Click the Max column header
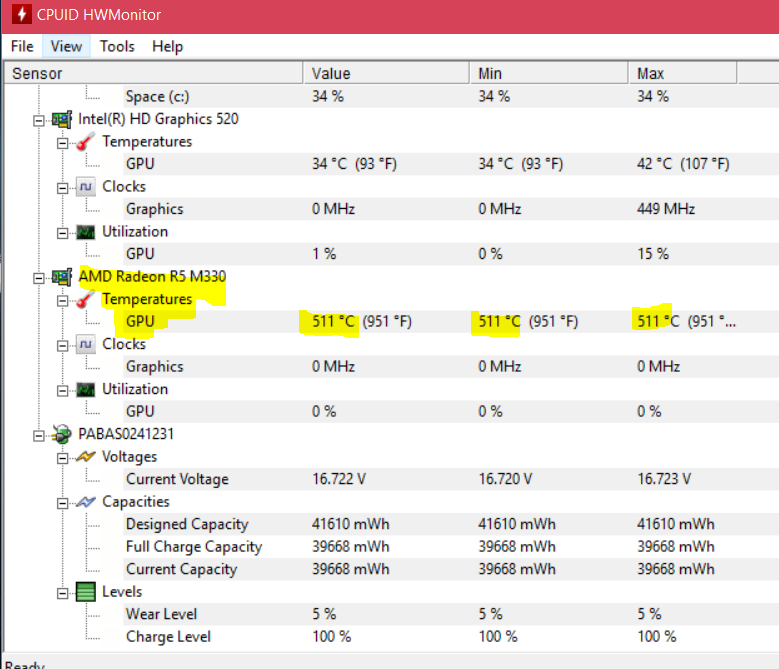The width and height of the screenshot is (779, 669). (x=683, y=74)
